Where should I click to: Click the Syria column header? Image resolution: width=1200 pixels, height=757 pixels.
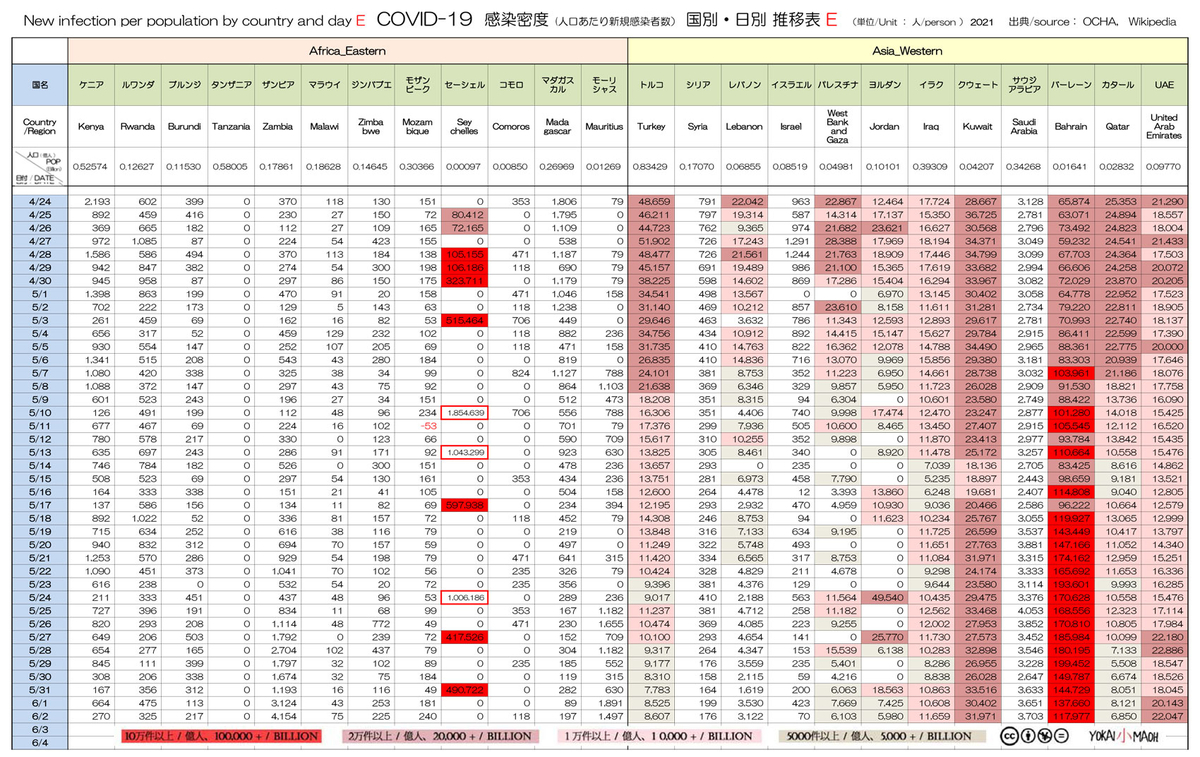[697, 127]
